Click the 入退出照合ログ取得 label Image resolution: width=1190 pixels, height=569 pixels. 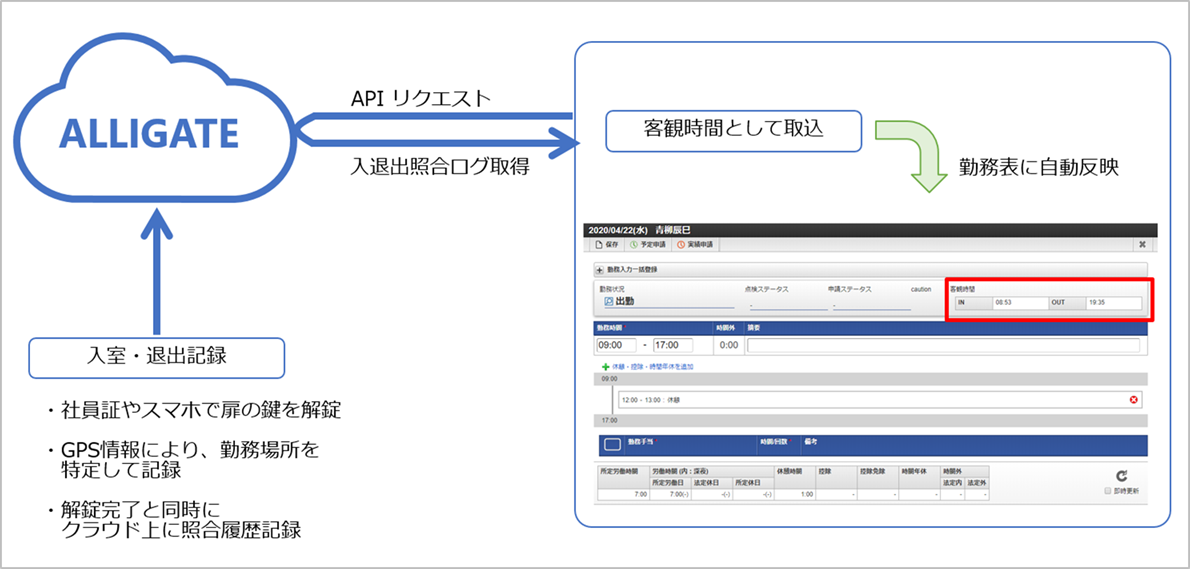tap(440, 167)
